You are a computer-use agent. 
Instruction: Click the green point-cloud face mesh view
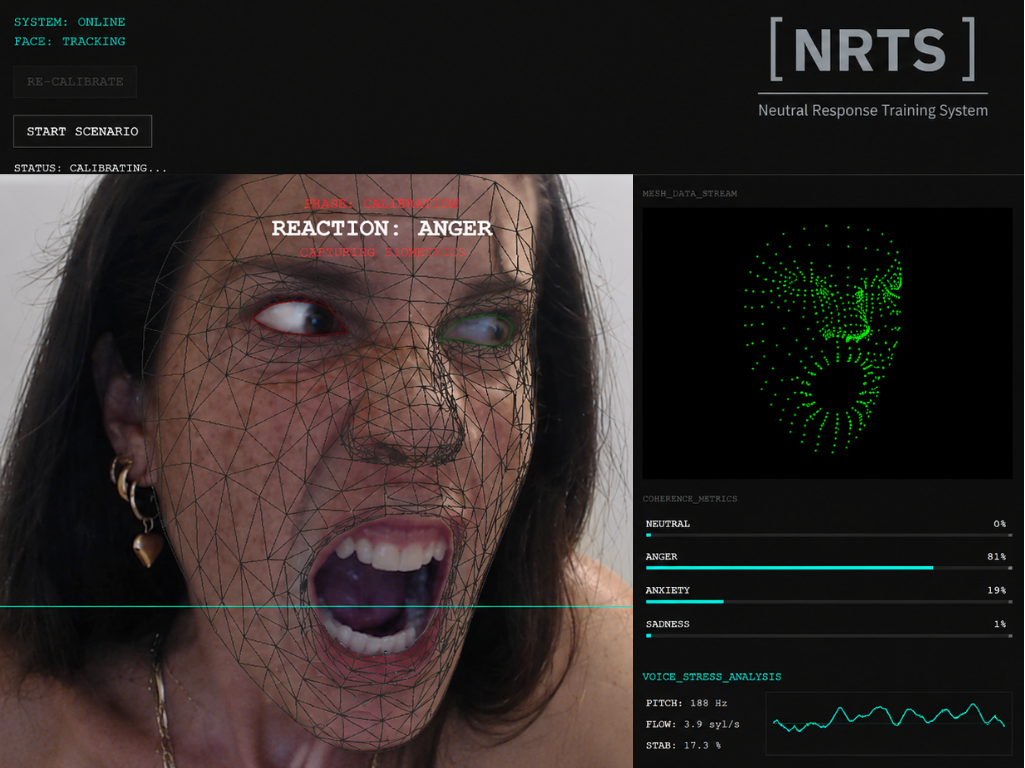click(x=827, y=343)
